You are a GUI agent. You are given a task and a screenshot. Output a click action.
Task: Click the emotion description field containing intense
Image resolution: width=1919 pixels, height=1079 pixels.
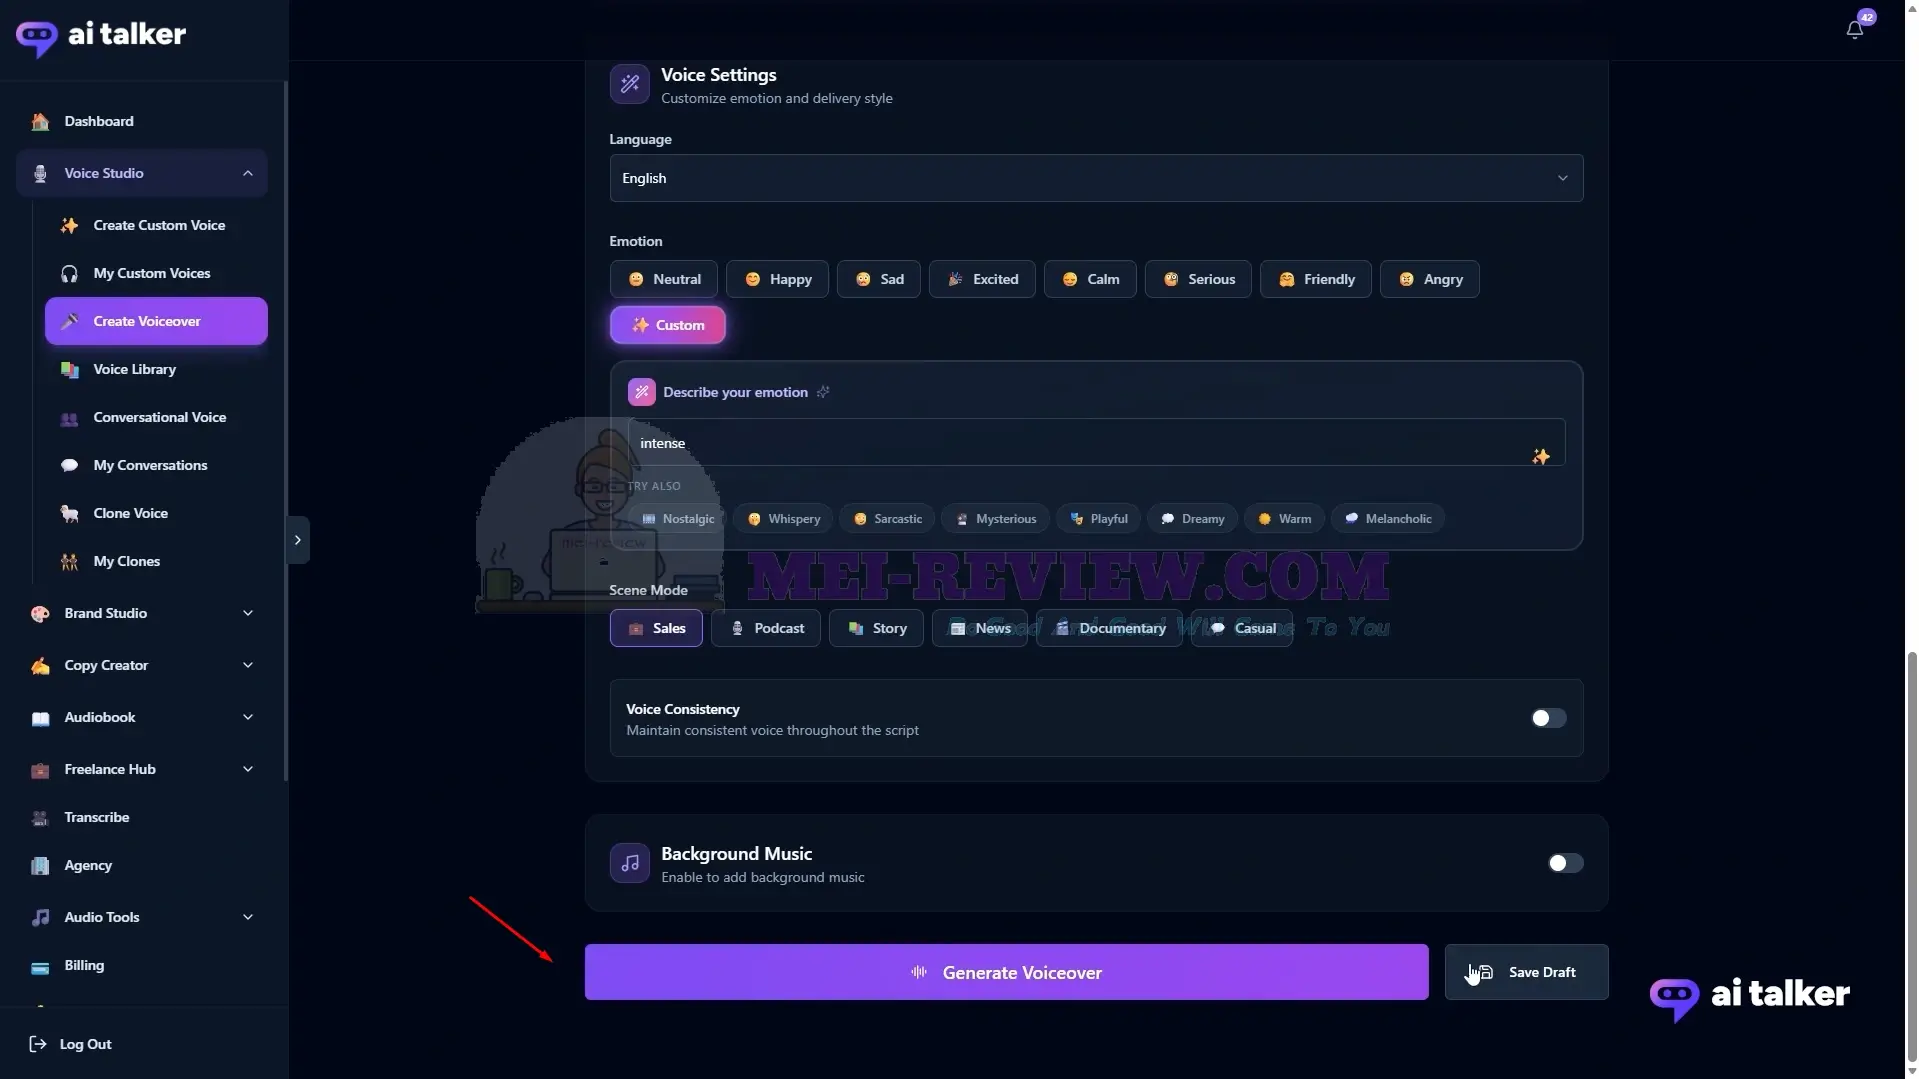[x=1096, y=442]
